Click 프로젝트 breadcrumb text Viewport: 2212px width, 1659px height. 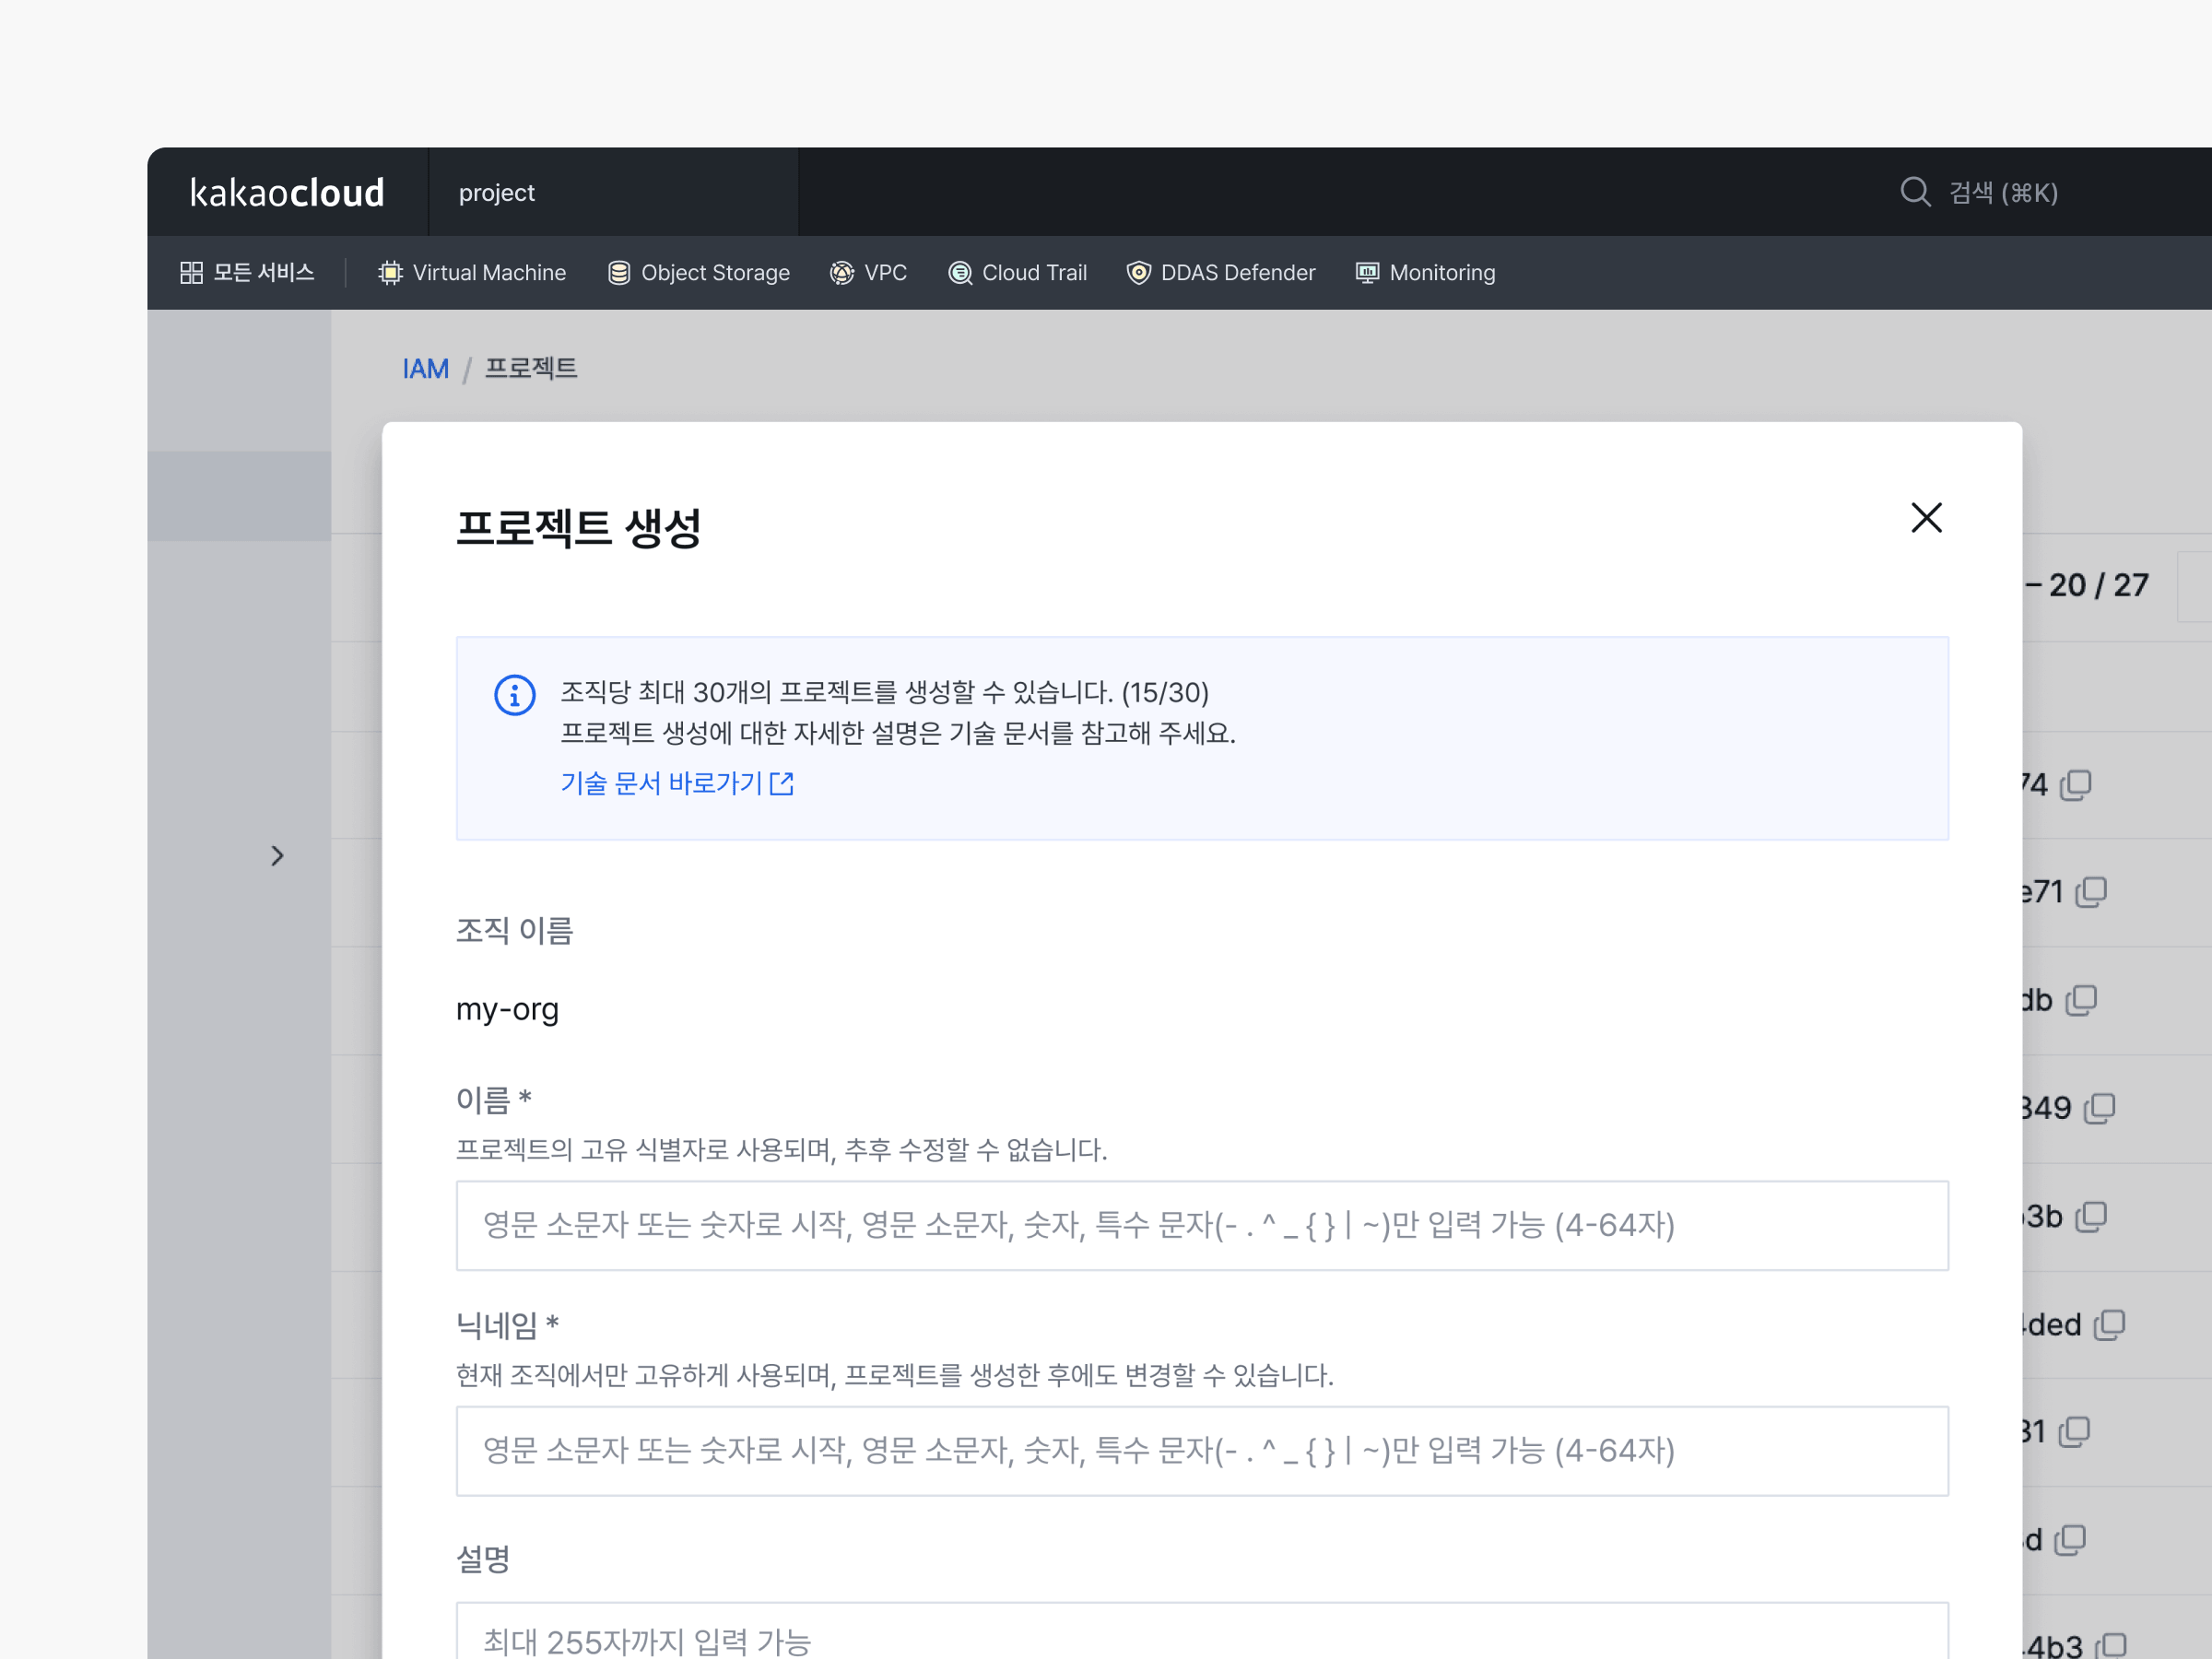point(531,369)
